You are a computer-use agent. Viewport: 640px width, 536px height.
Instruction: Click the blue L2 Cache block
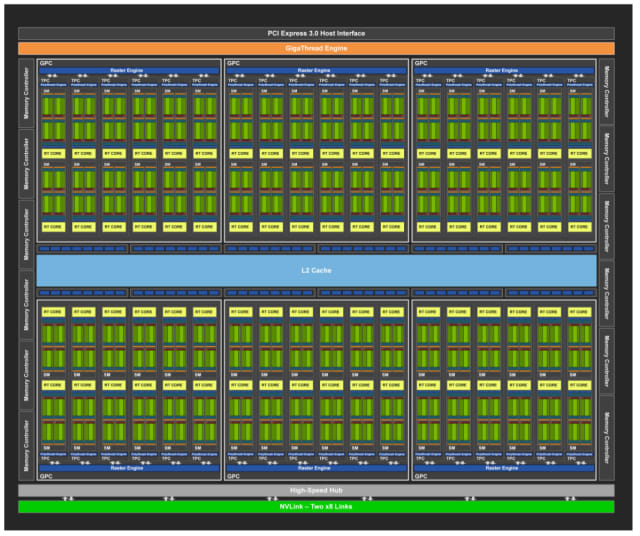pyautogui.click(x=316, y=271)
